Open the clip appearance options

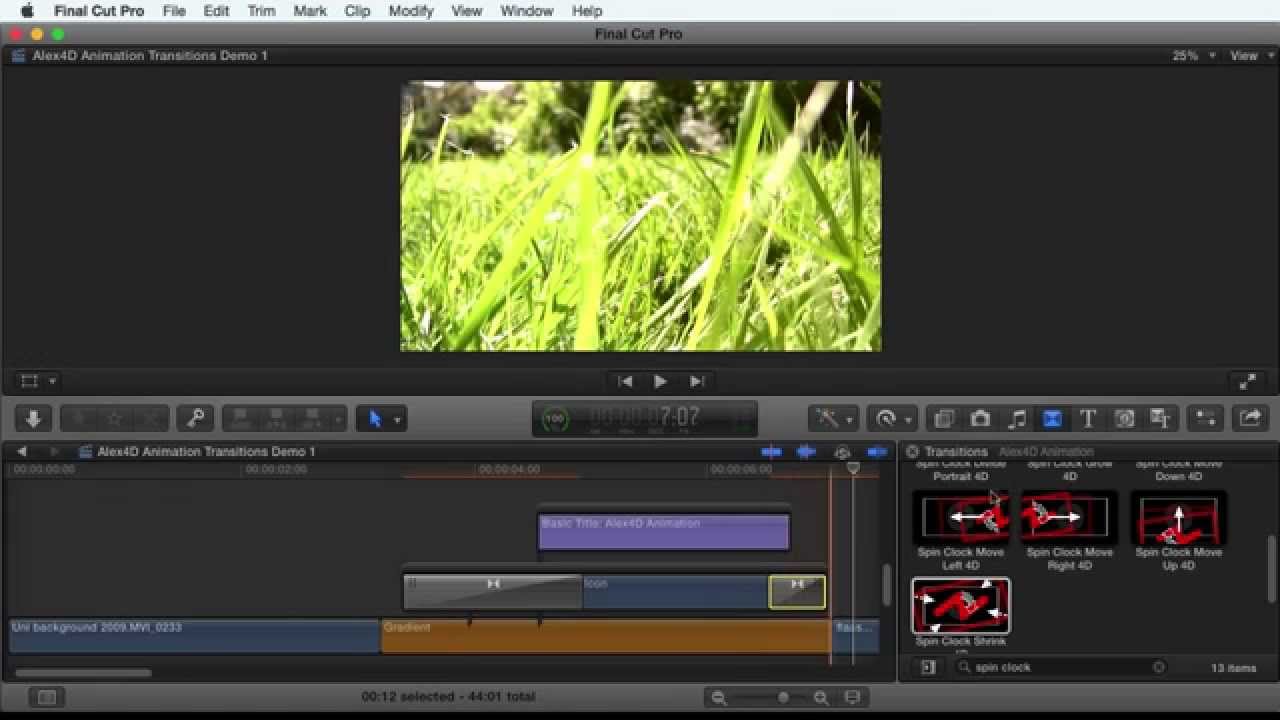click(x=852, y=698)
